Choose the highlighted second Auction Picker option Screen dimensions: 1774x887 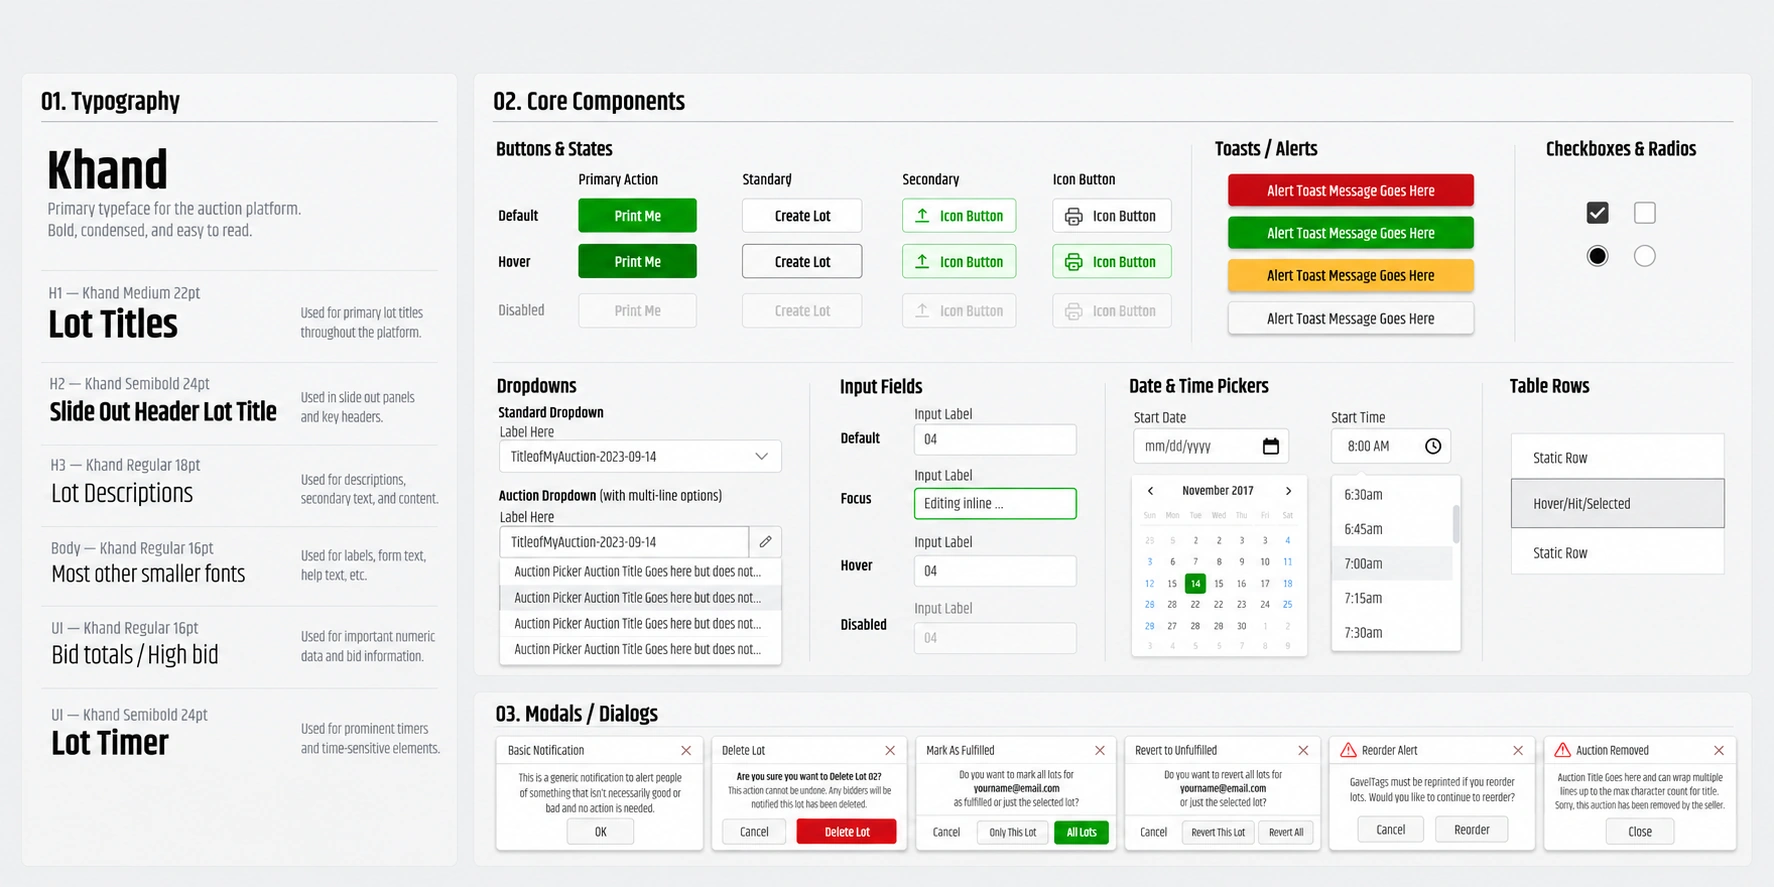[640, 598]
